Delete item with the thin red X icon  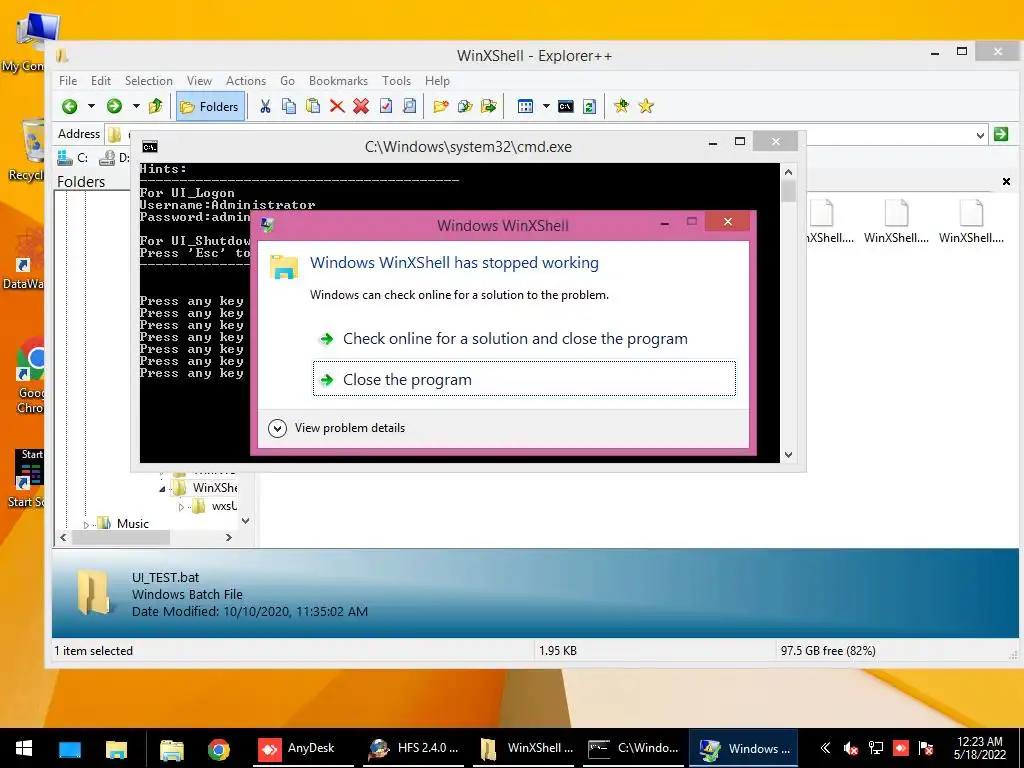pos(337,106)
